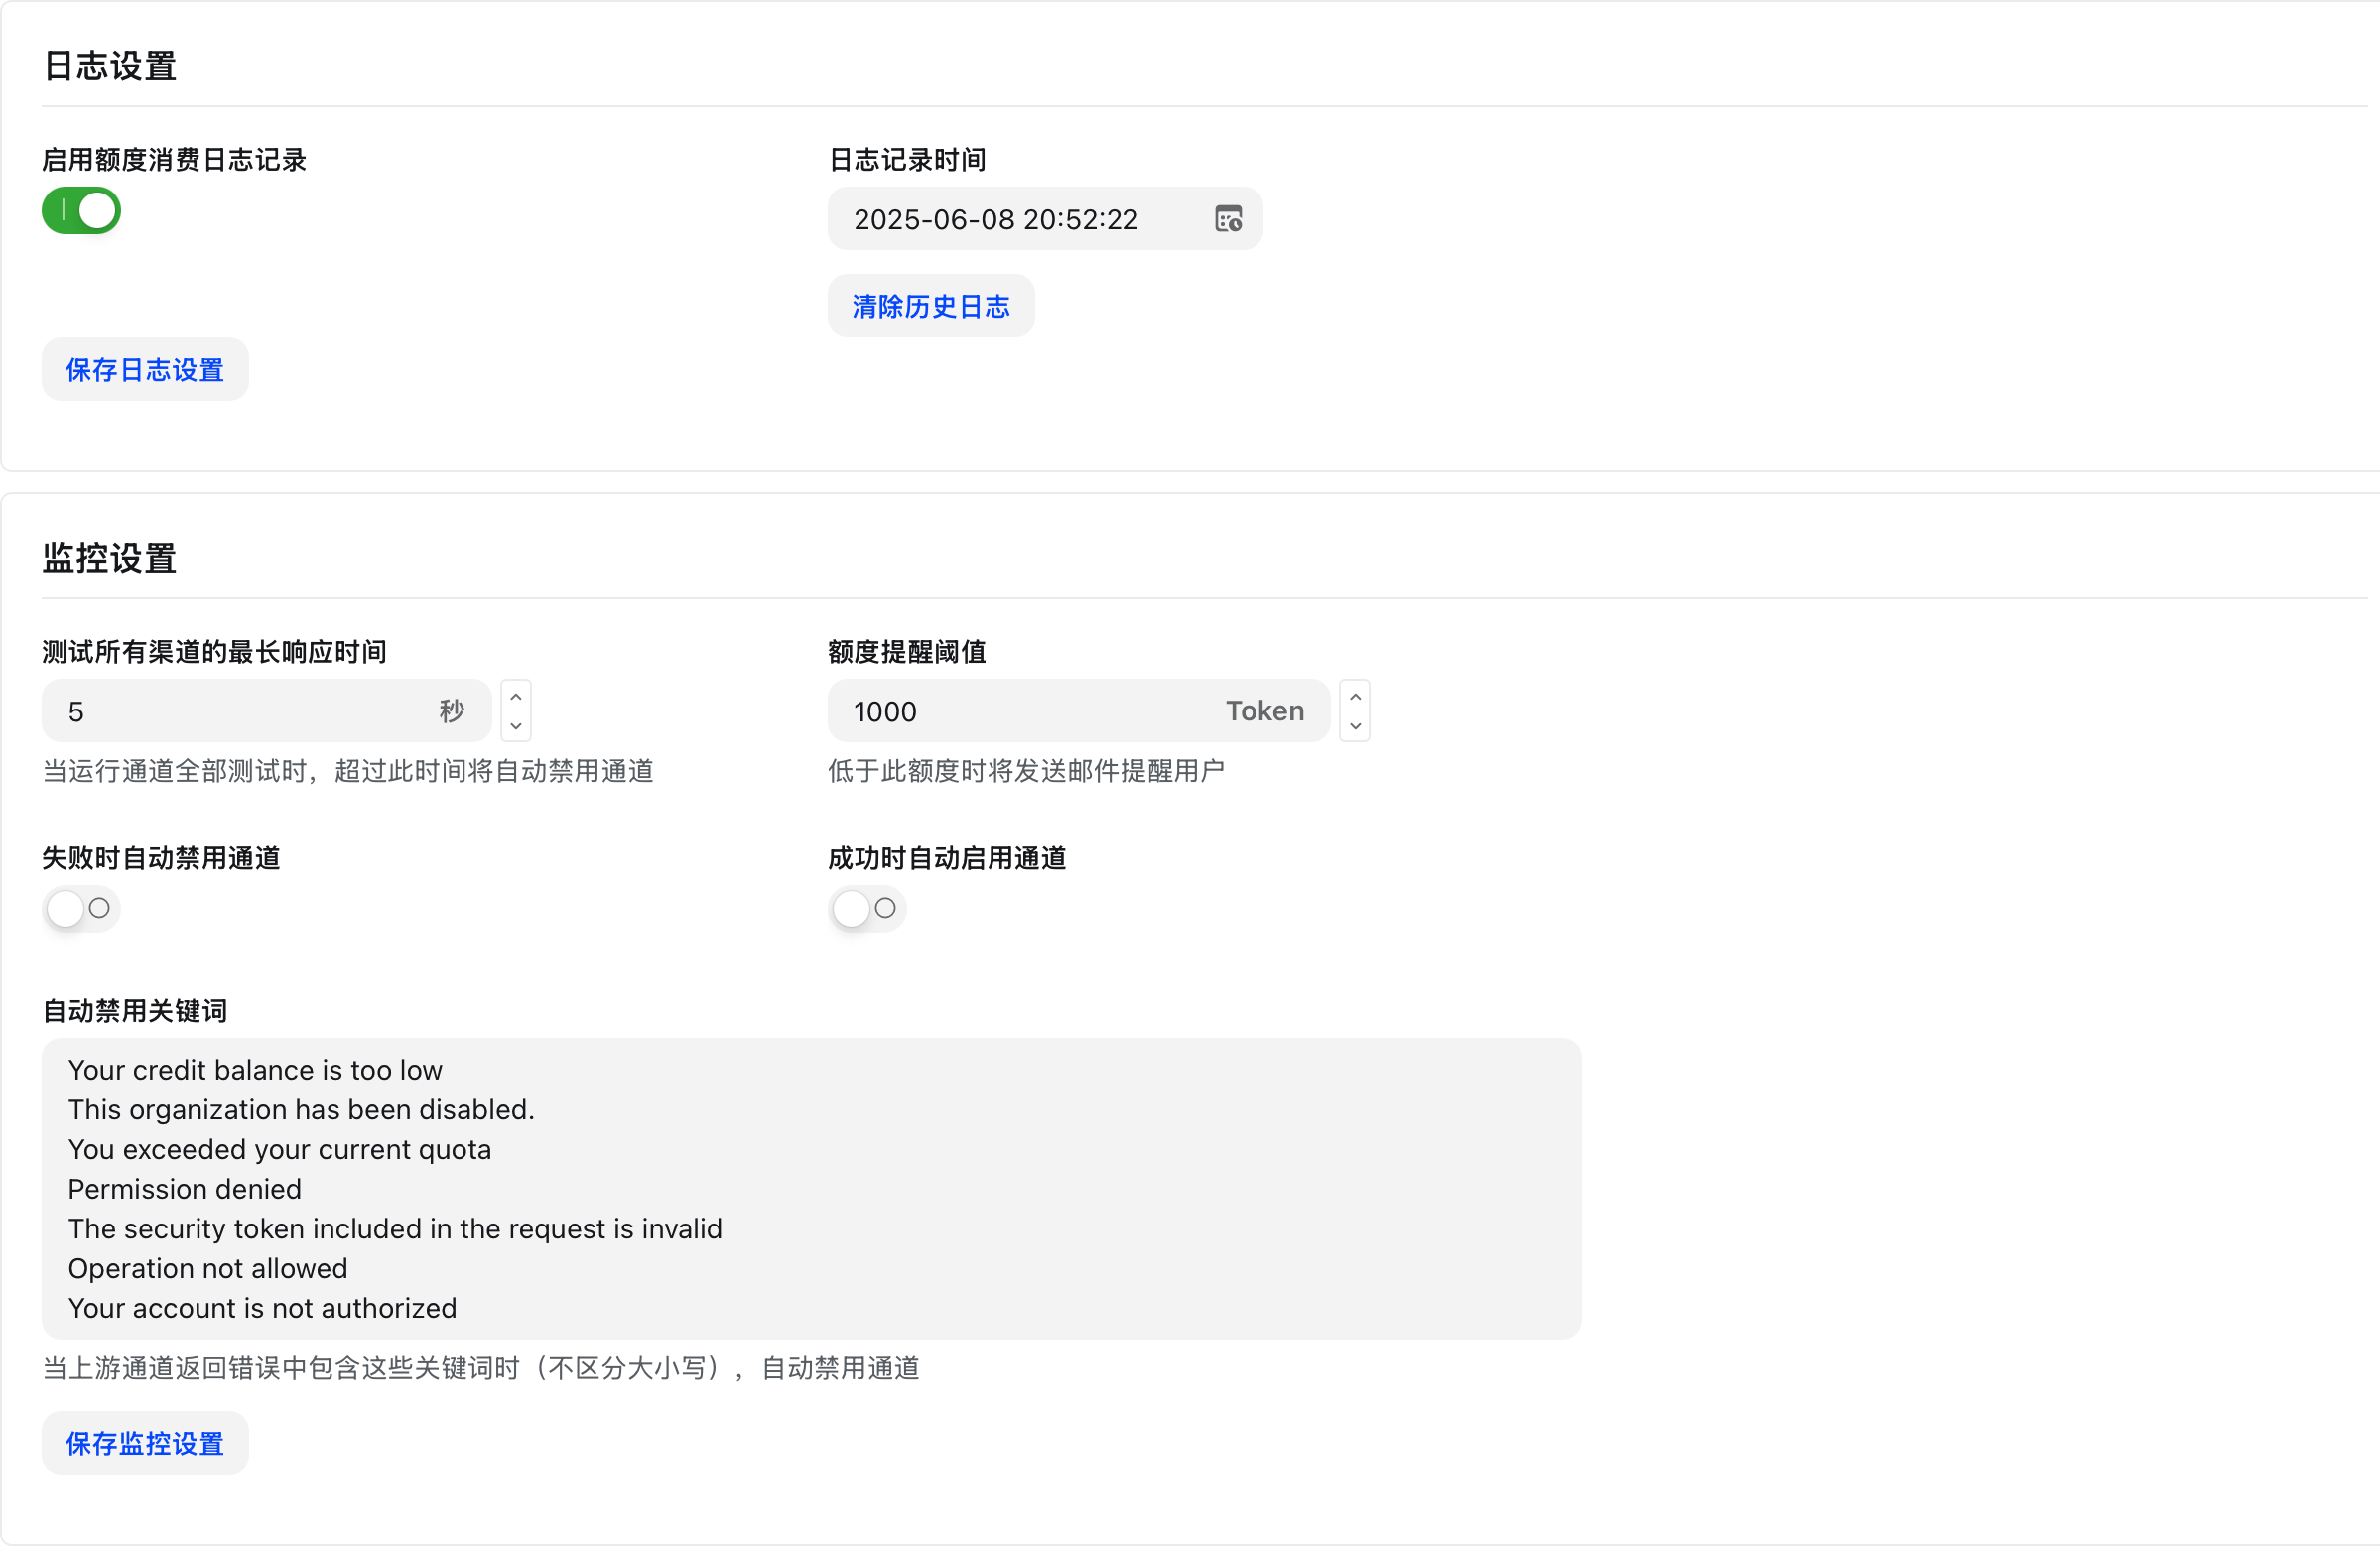This screenshot has height=1548, width=2380.
Task: Enable 失败时自动禁用通道 switch
Action: [81, 908]
